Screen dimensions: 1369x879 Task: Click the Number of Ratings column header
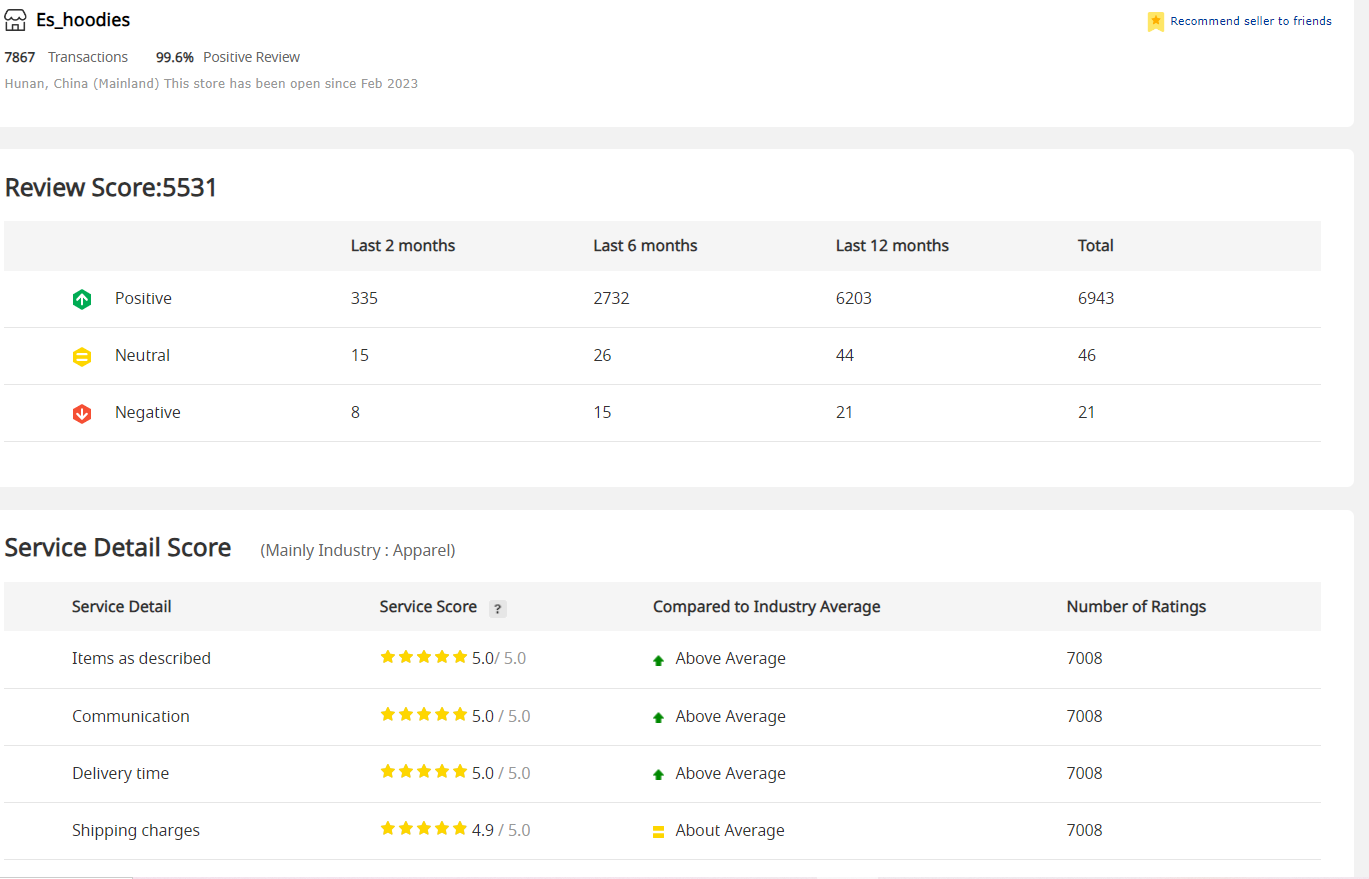(1136, 606)
